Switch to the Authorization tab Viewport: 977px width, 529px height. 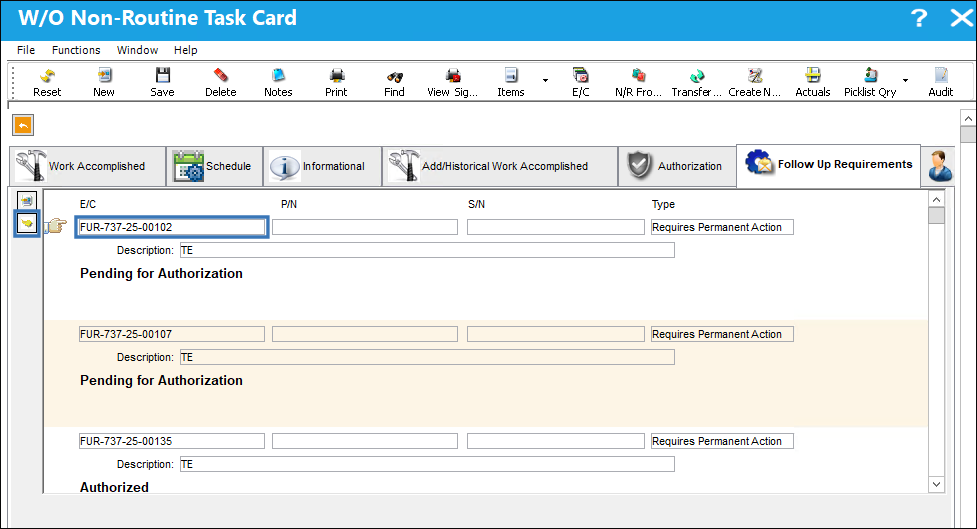pyautogui.click(x=677, y=166)
